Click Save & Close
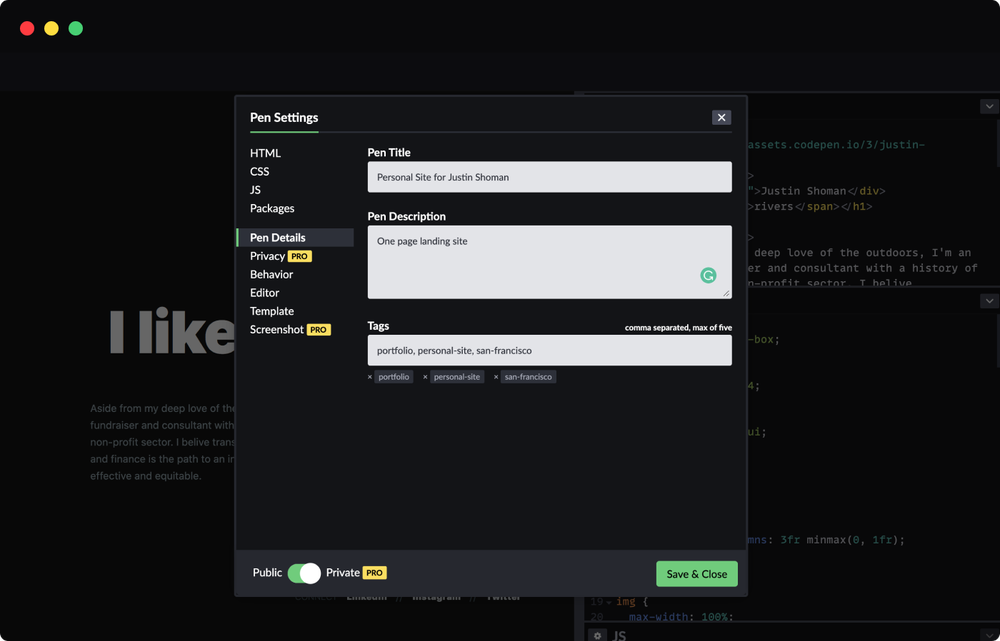Viewport: 1000px width, 641px height. [x=696, y=573]
